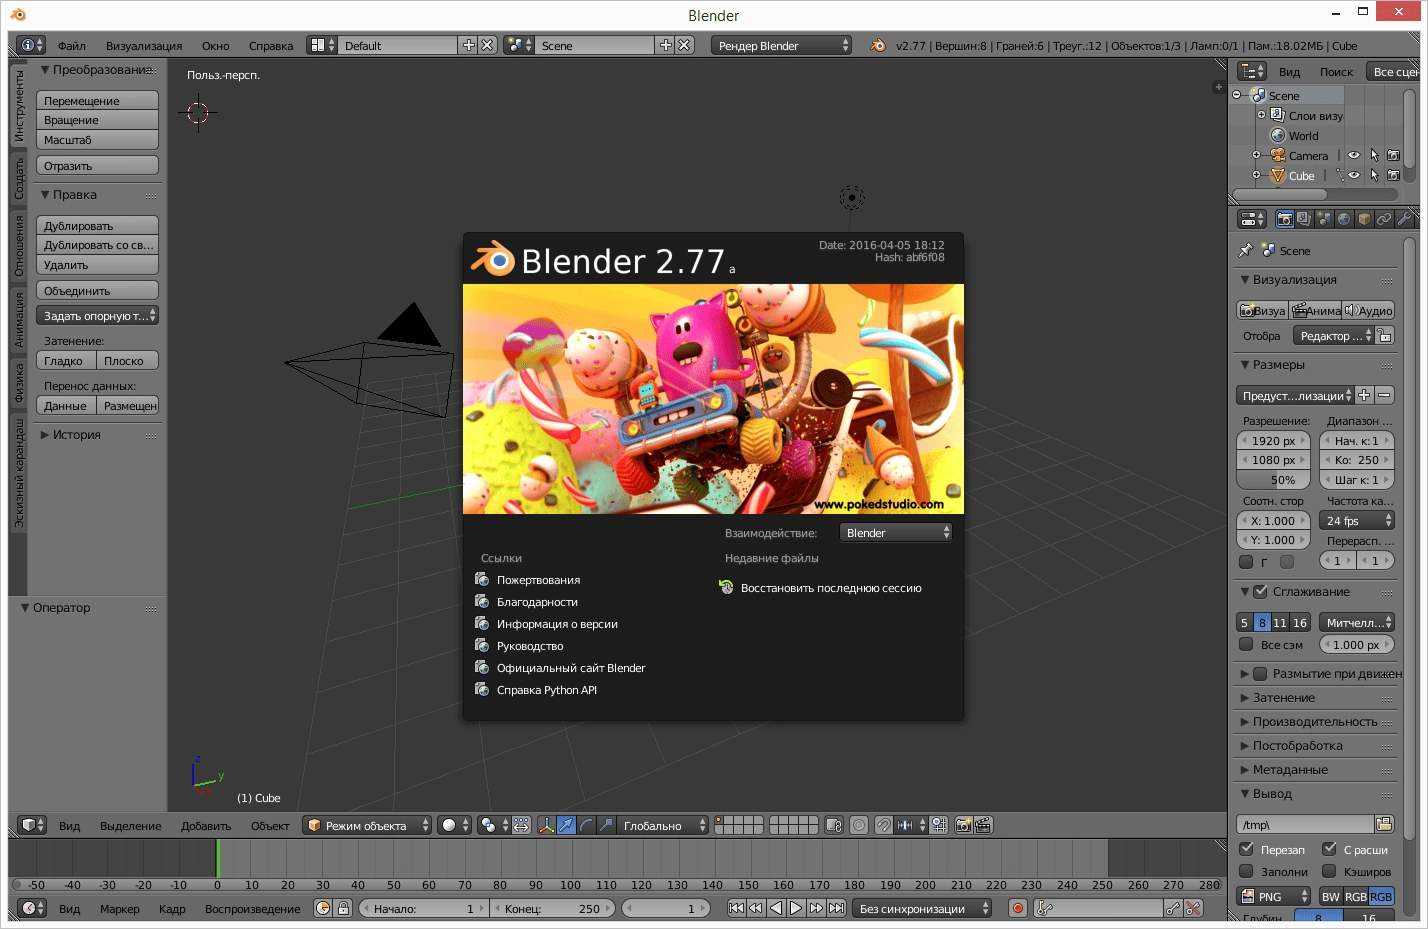Open the Глобально orientation dropdown
Viewport: 1428px width, 929px height.
point(663,825)
